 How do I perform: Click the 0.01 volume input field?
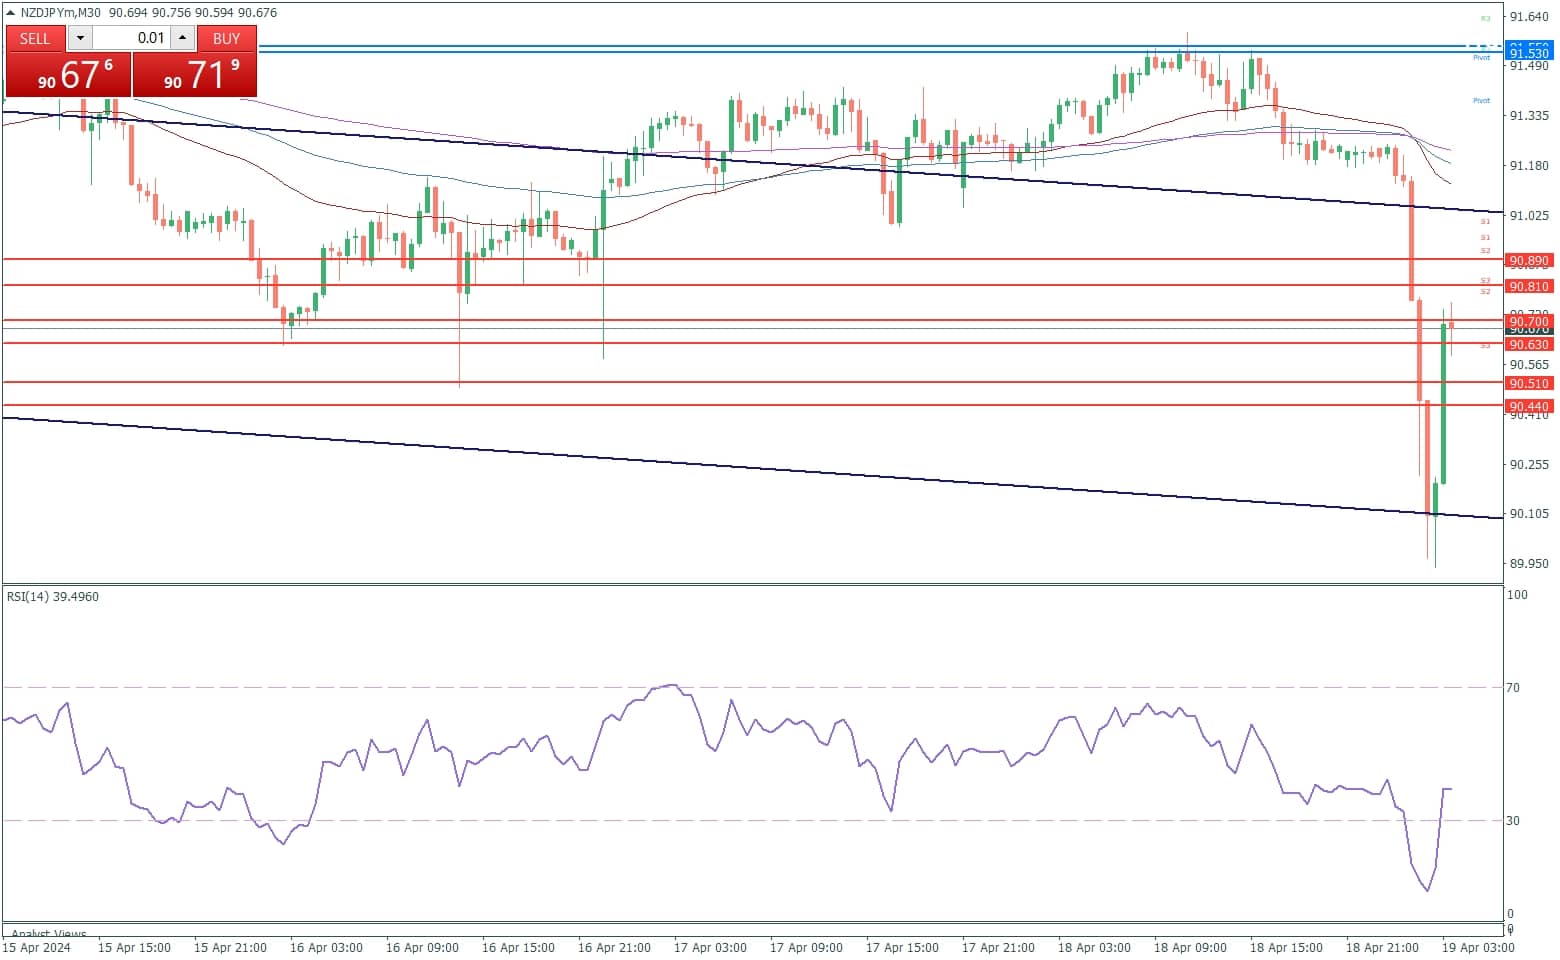coord(131,38)
